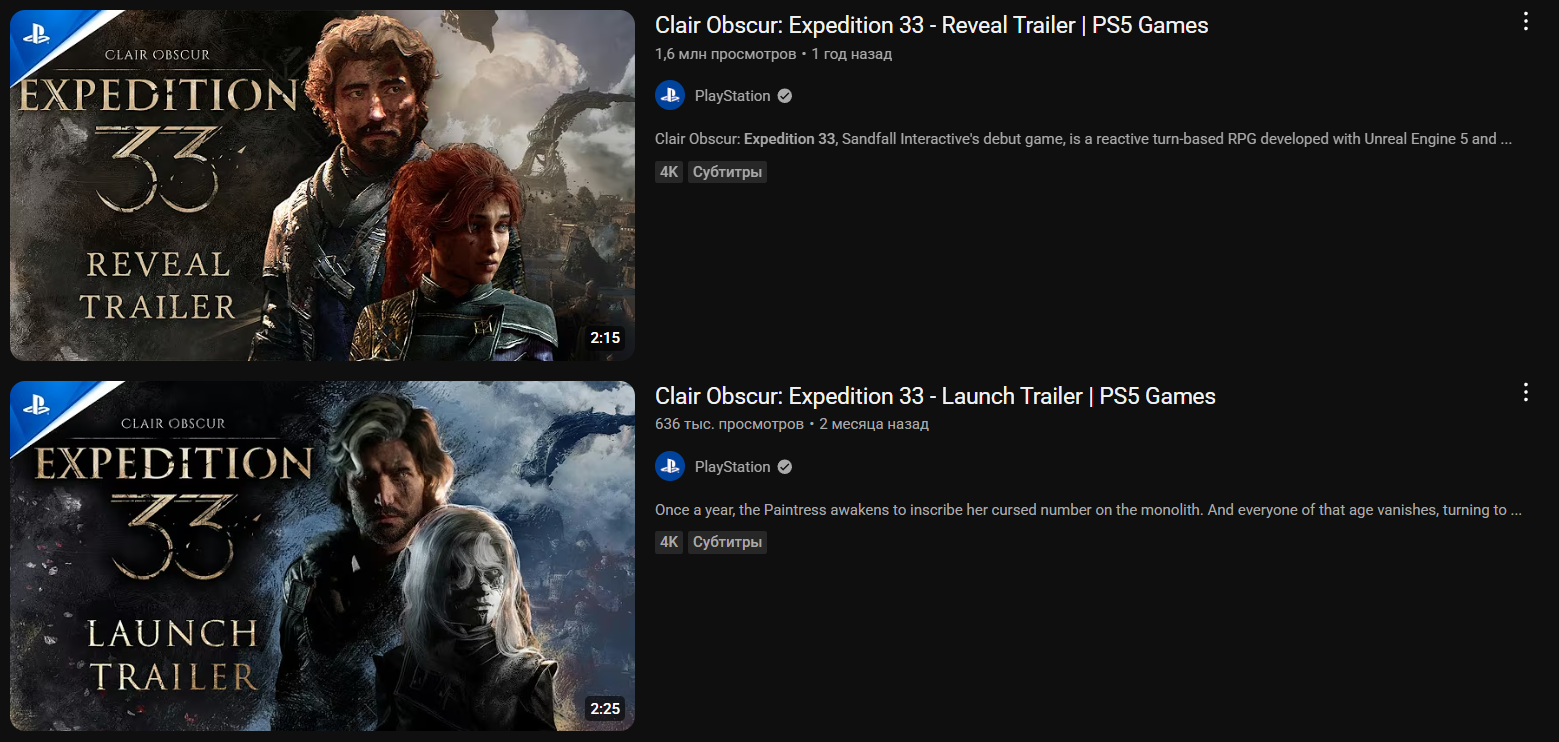This screenshot has width=1559, height=742.
Task: Click '2 месяца назад' upload date
Action: [874, 424]
